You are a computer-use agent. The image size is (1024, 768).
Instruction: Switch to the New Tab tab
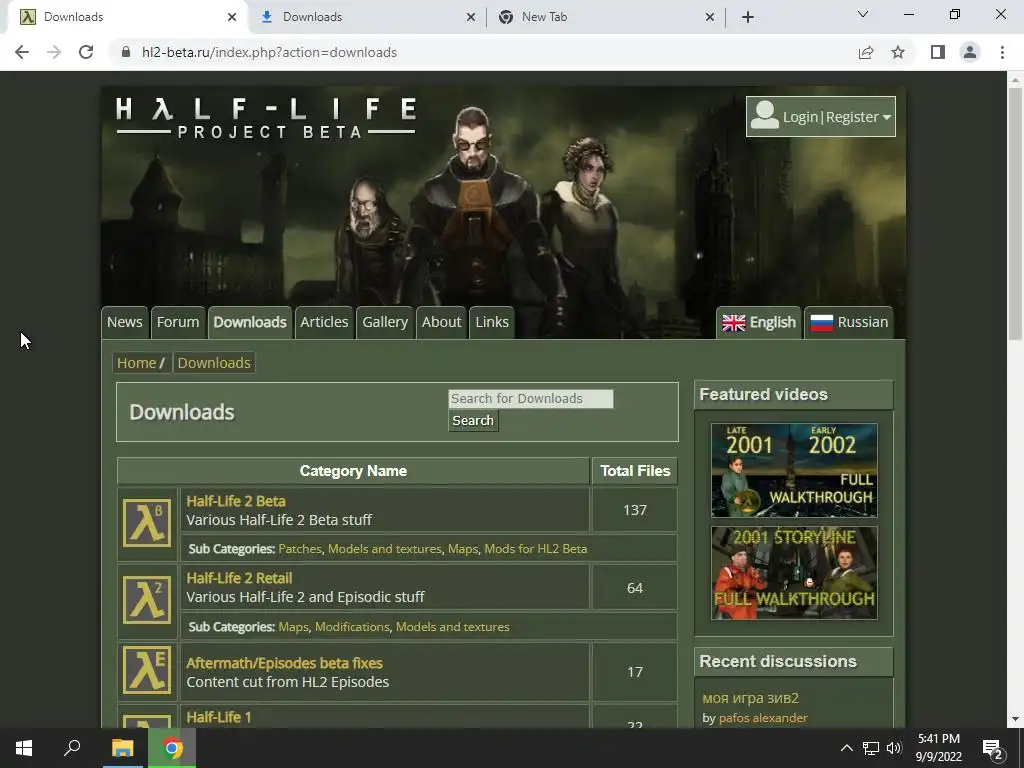pyautogui.click(x=604, y=17)
